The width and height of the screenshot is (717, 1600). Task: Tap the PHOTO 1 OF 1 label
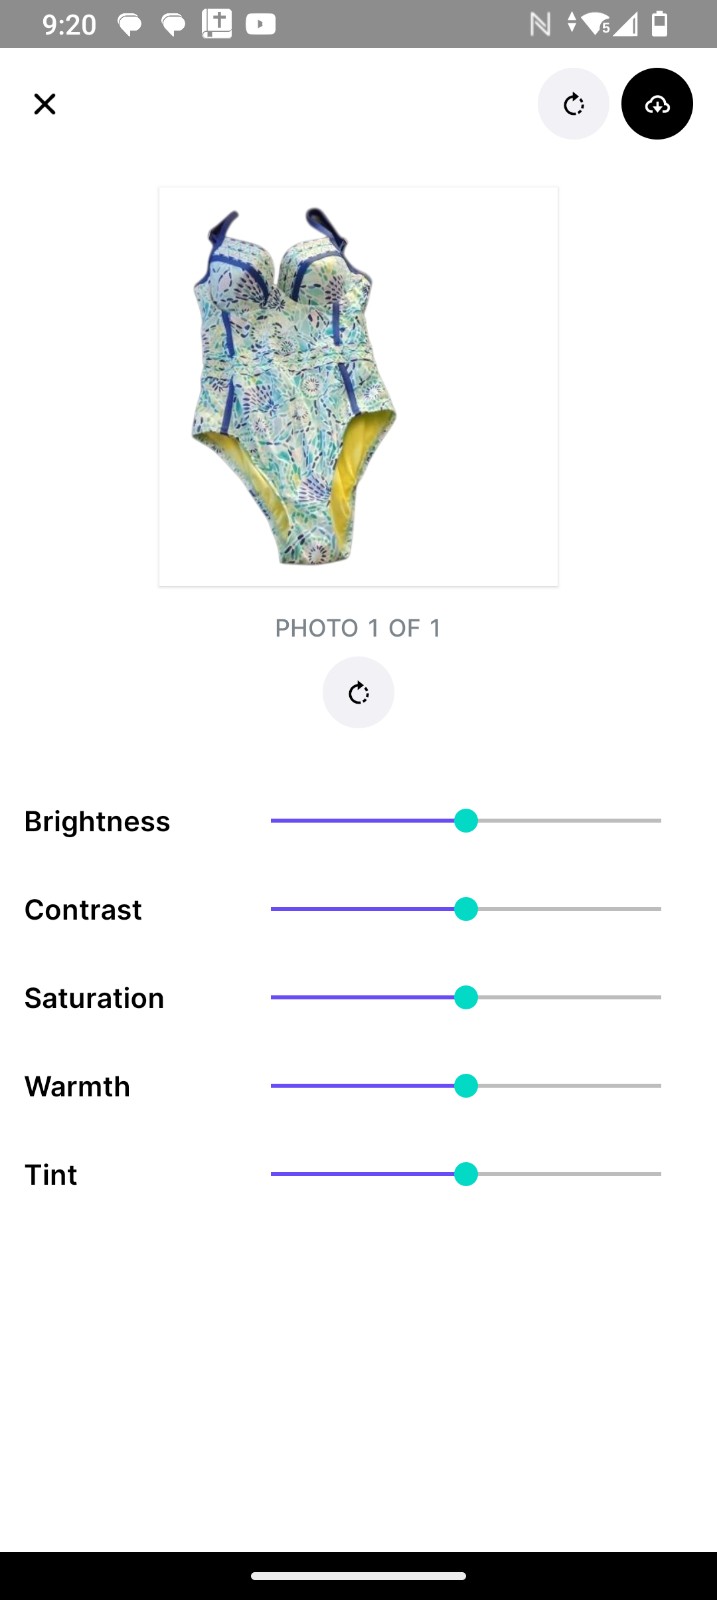point(358,628)
